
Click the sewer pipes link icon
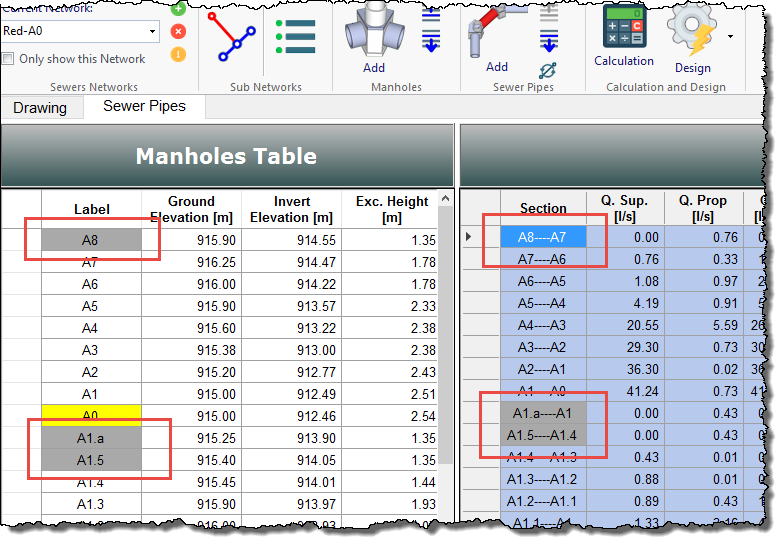coord(547,70)
